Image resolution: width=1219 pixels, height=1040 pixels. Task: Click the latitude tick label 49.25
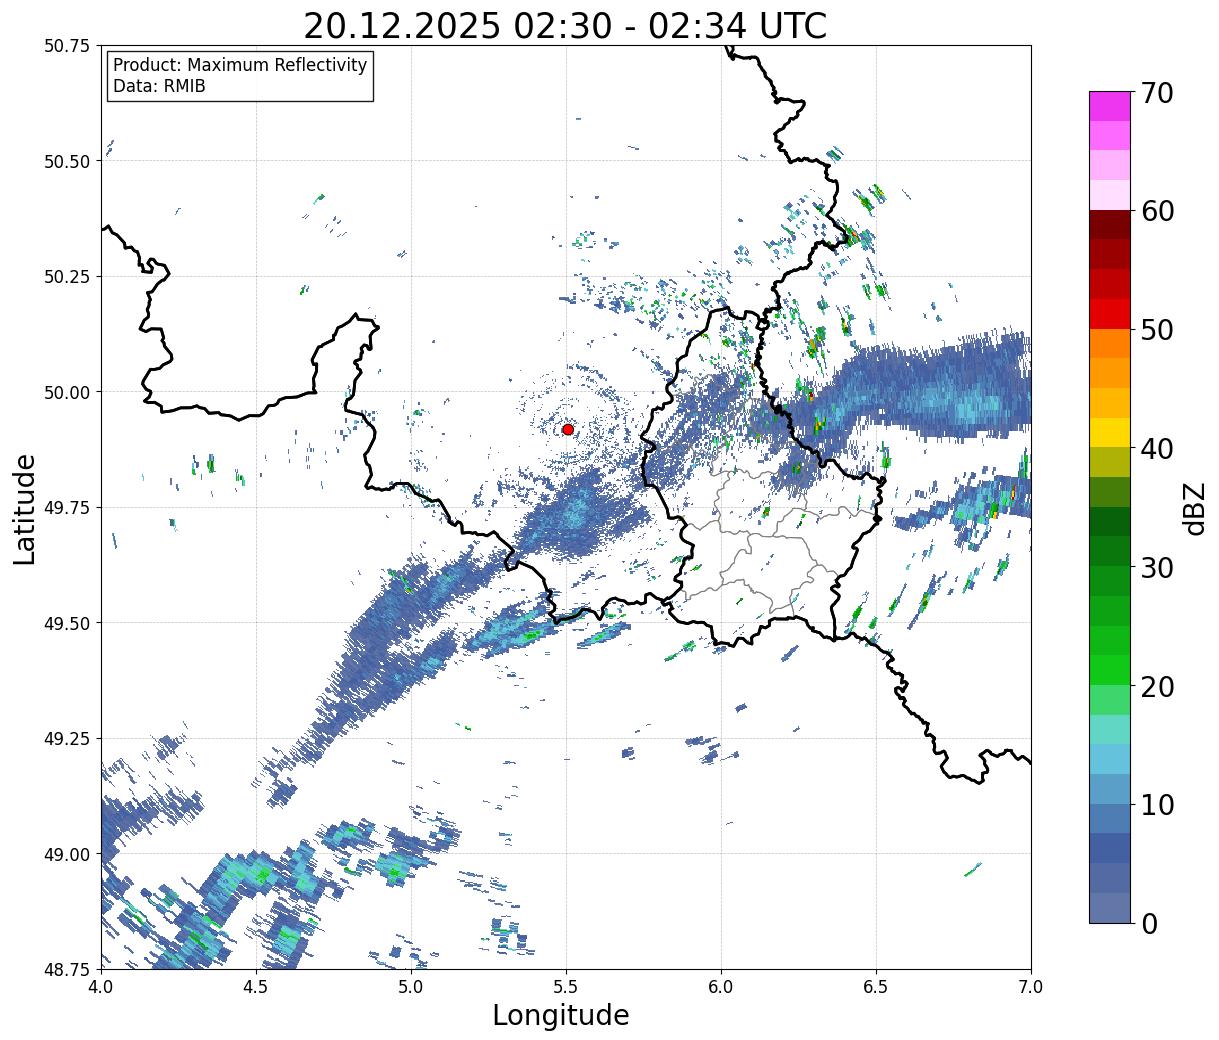(x=67, y=739)
